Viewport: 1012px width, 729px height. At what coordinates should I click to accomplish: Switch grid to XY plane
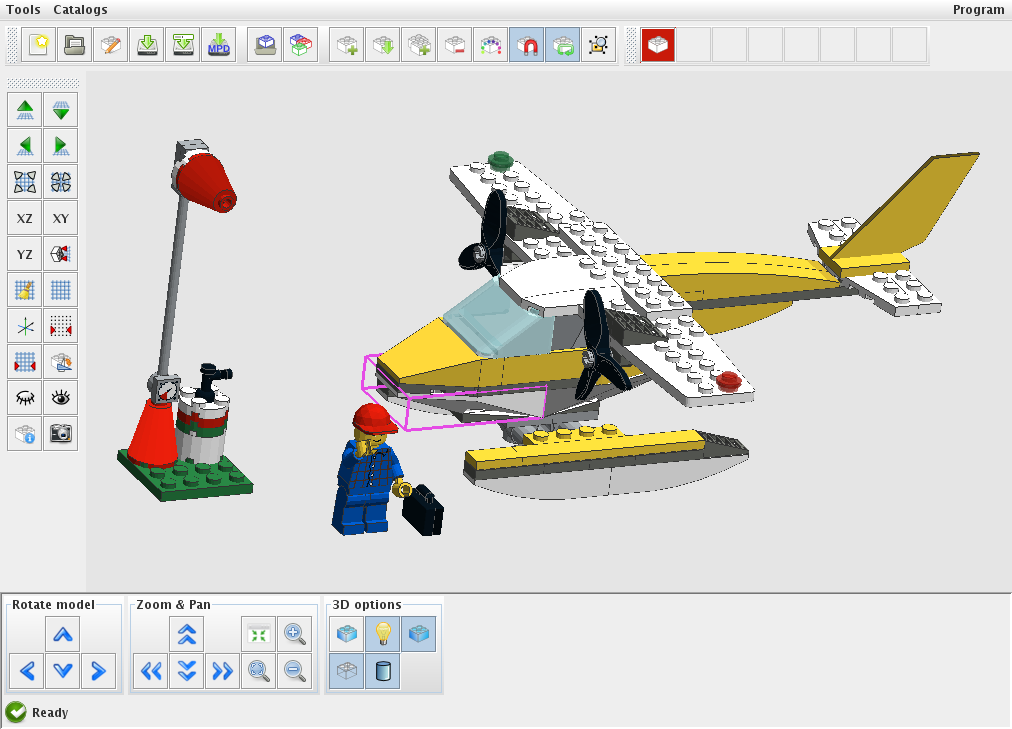pos(61,218)
